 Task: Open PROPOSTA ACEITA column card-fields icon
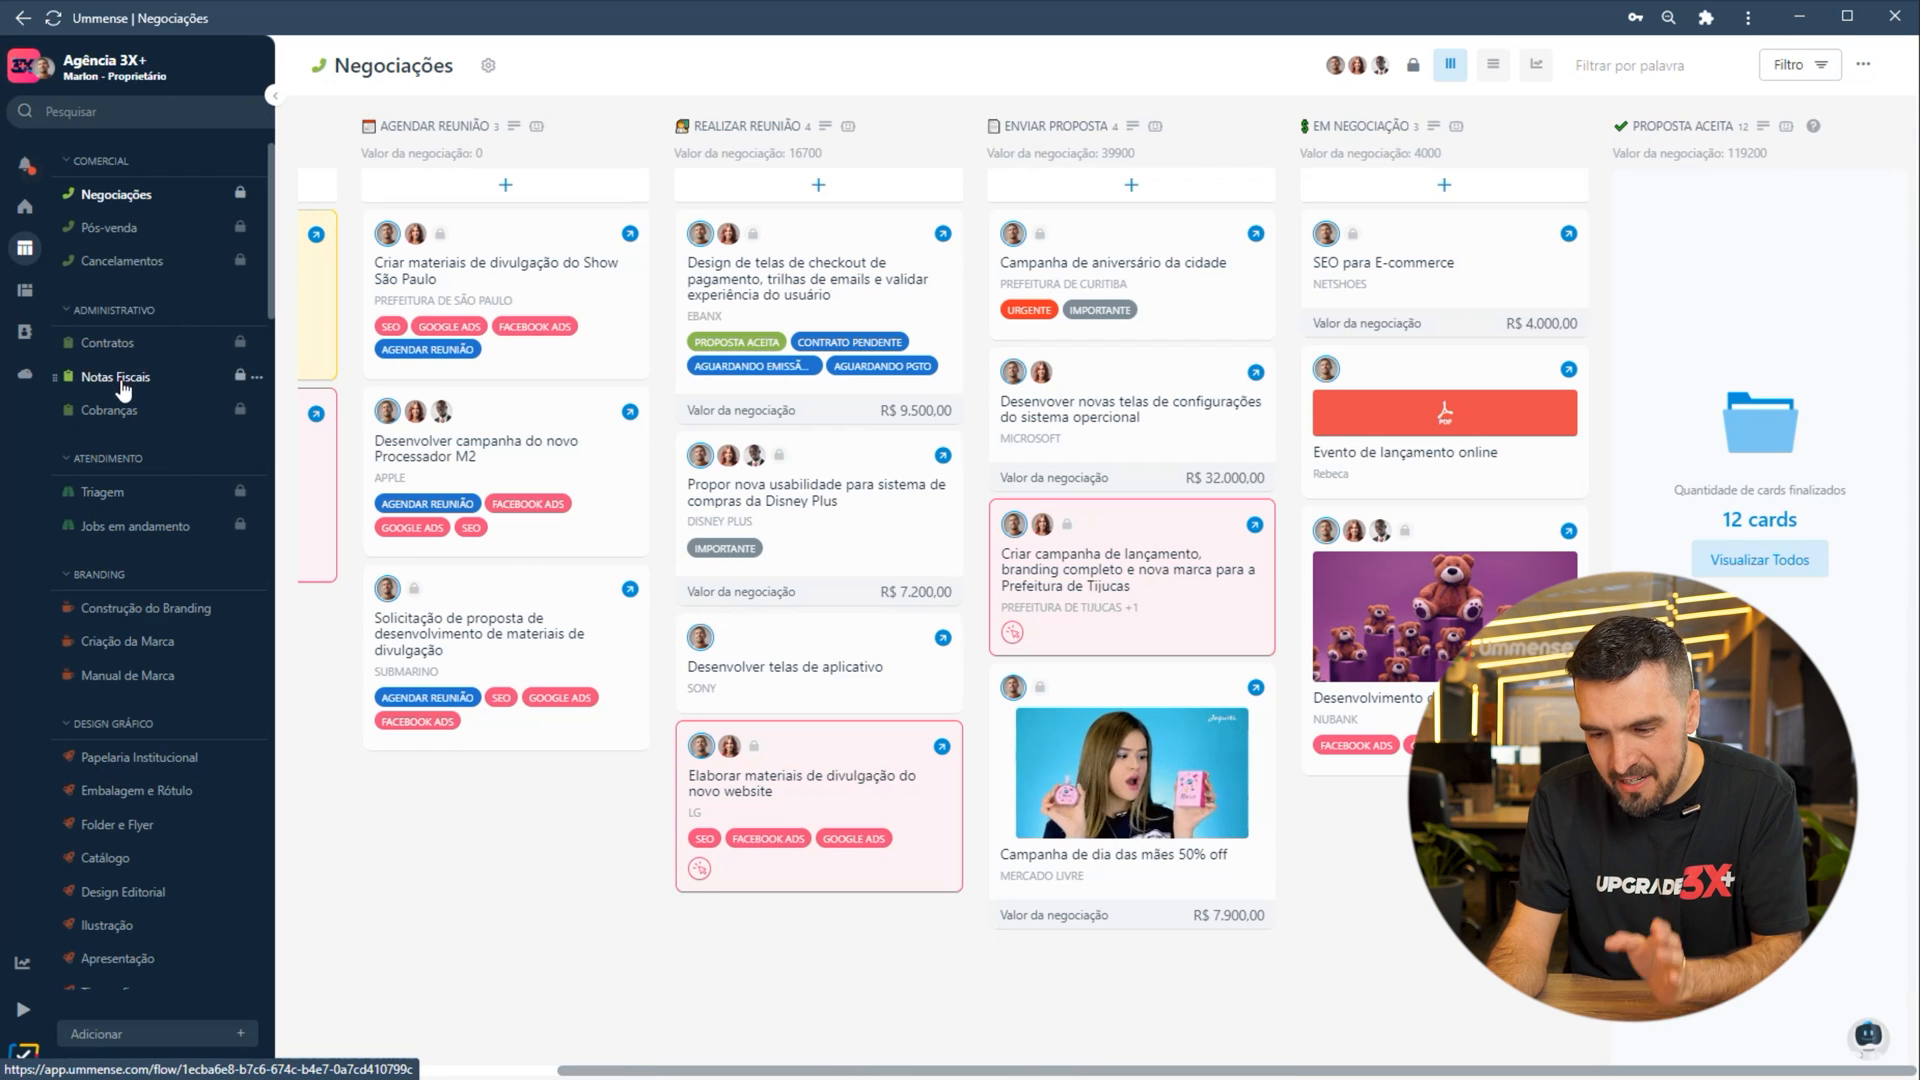click(1786, 126)
